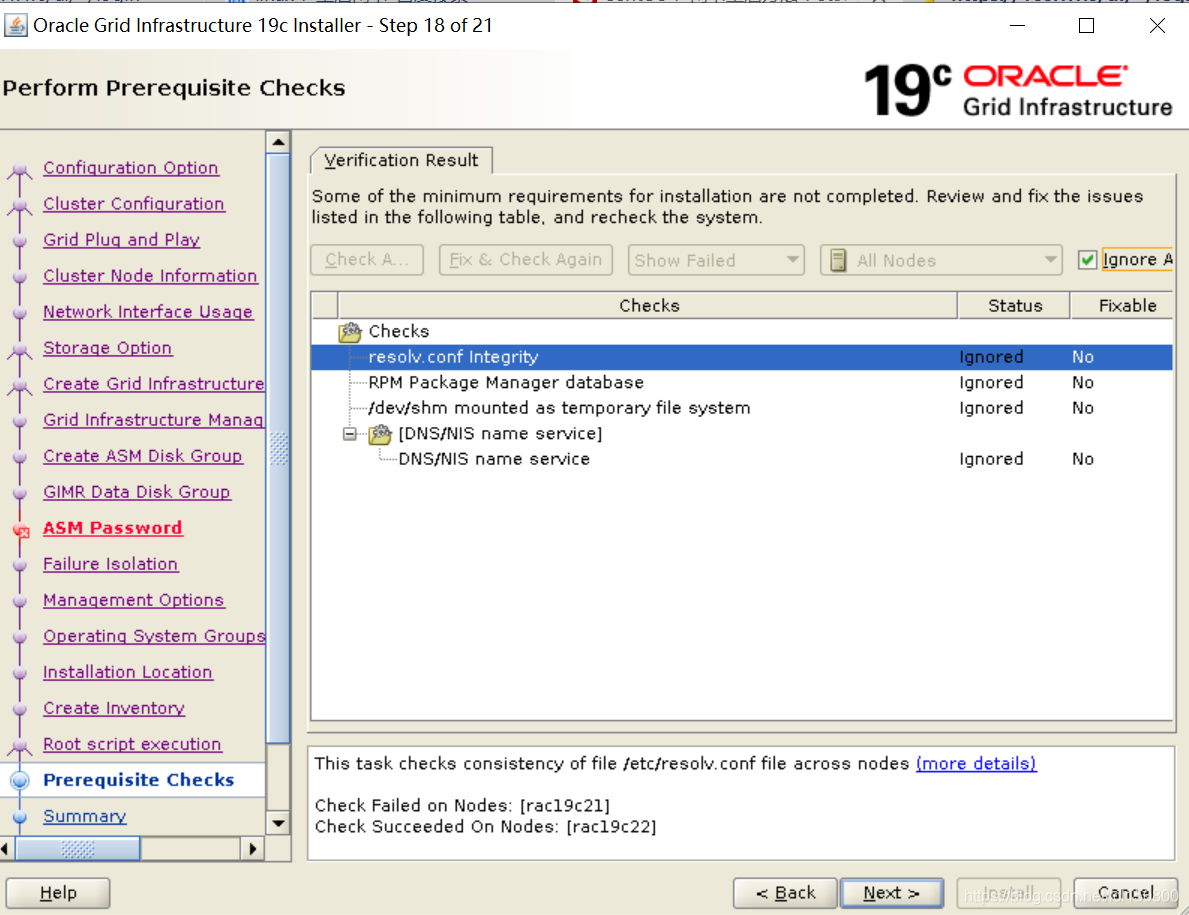Open the Show Failed dropdown

click(x=716, y=260)
